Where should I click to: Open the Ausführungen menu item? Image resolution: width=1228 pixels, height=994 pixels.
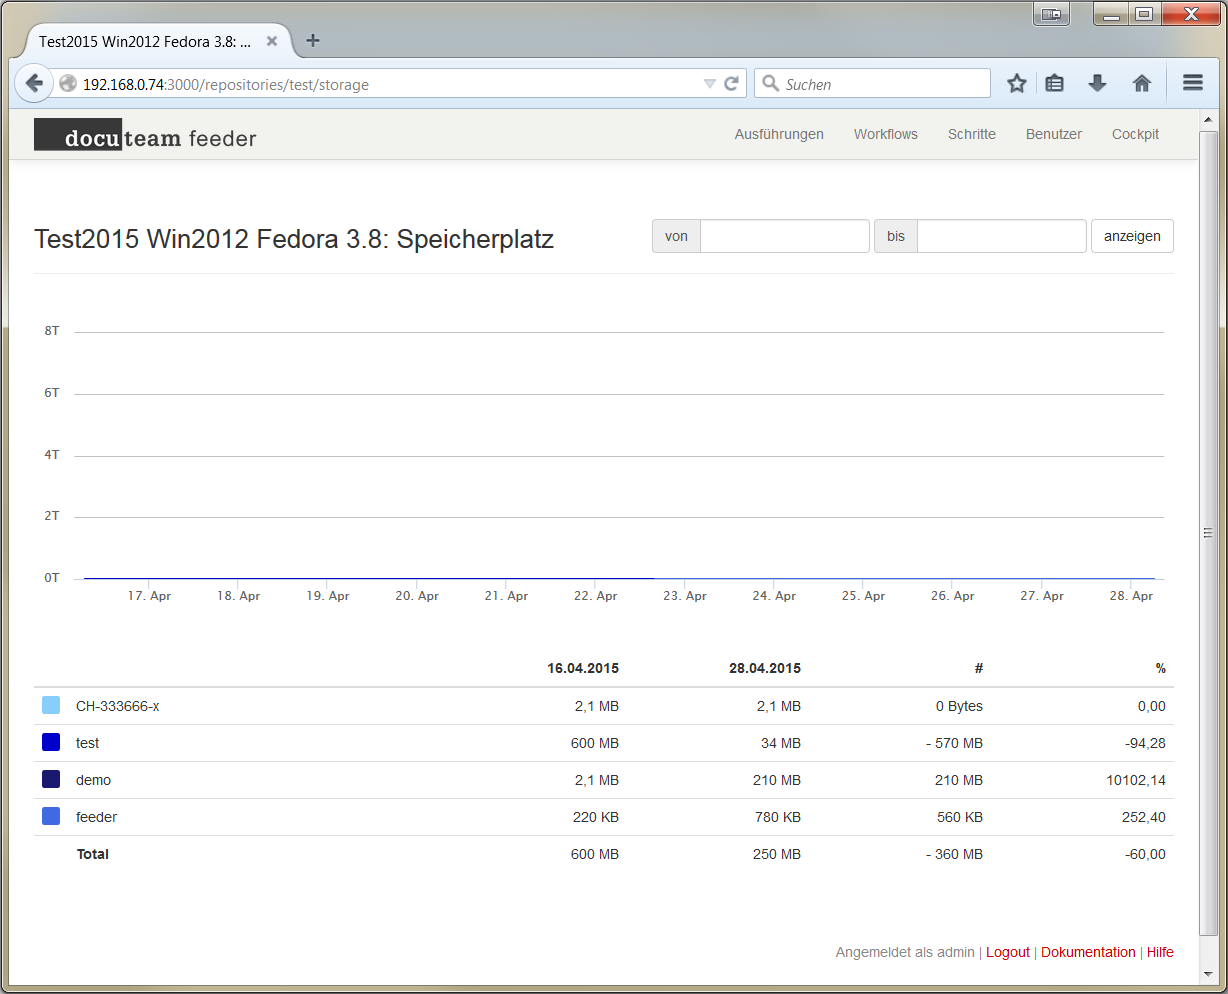(x=779, y=134)
